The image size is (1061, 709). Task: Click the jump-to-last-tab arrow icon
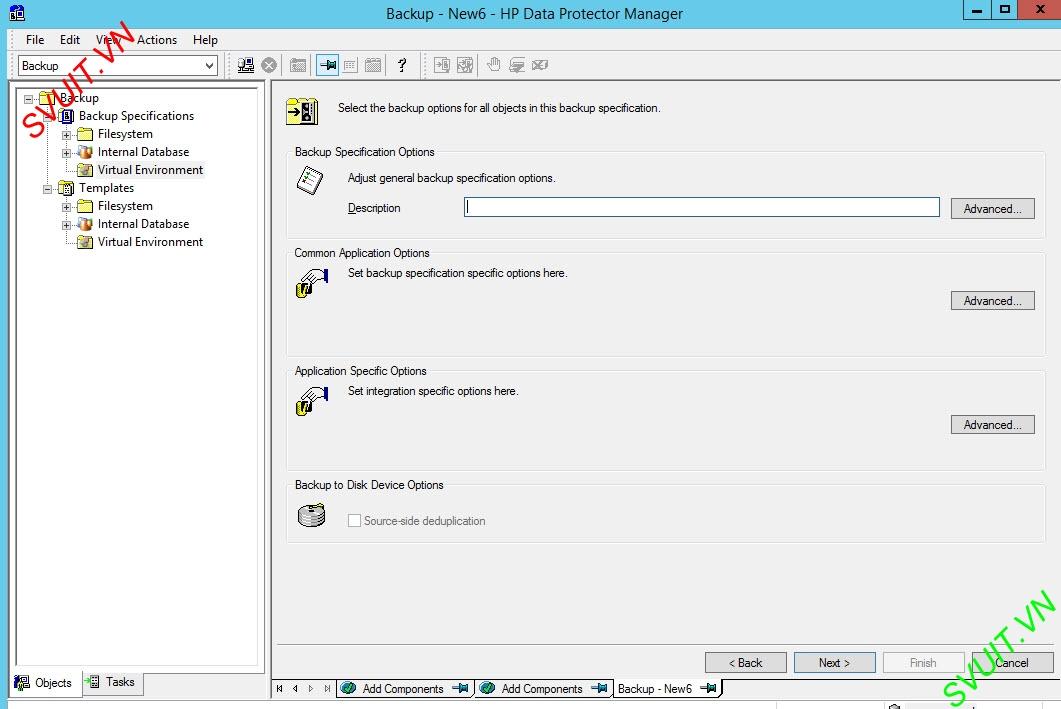[x=327, y=689]
